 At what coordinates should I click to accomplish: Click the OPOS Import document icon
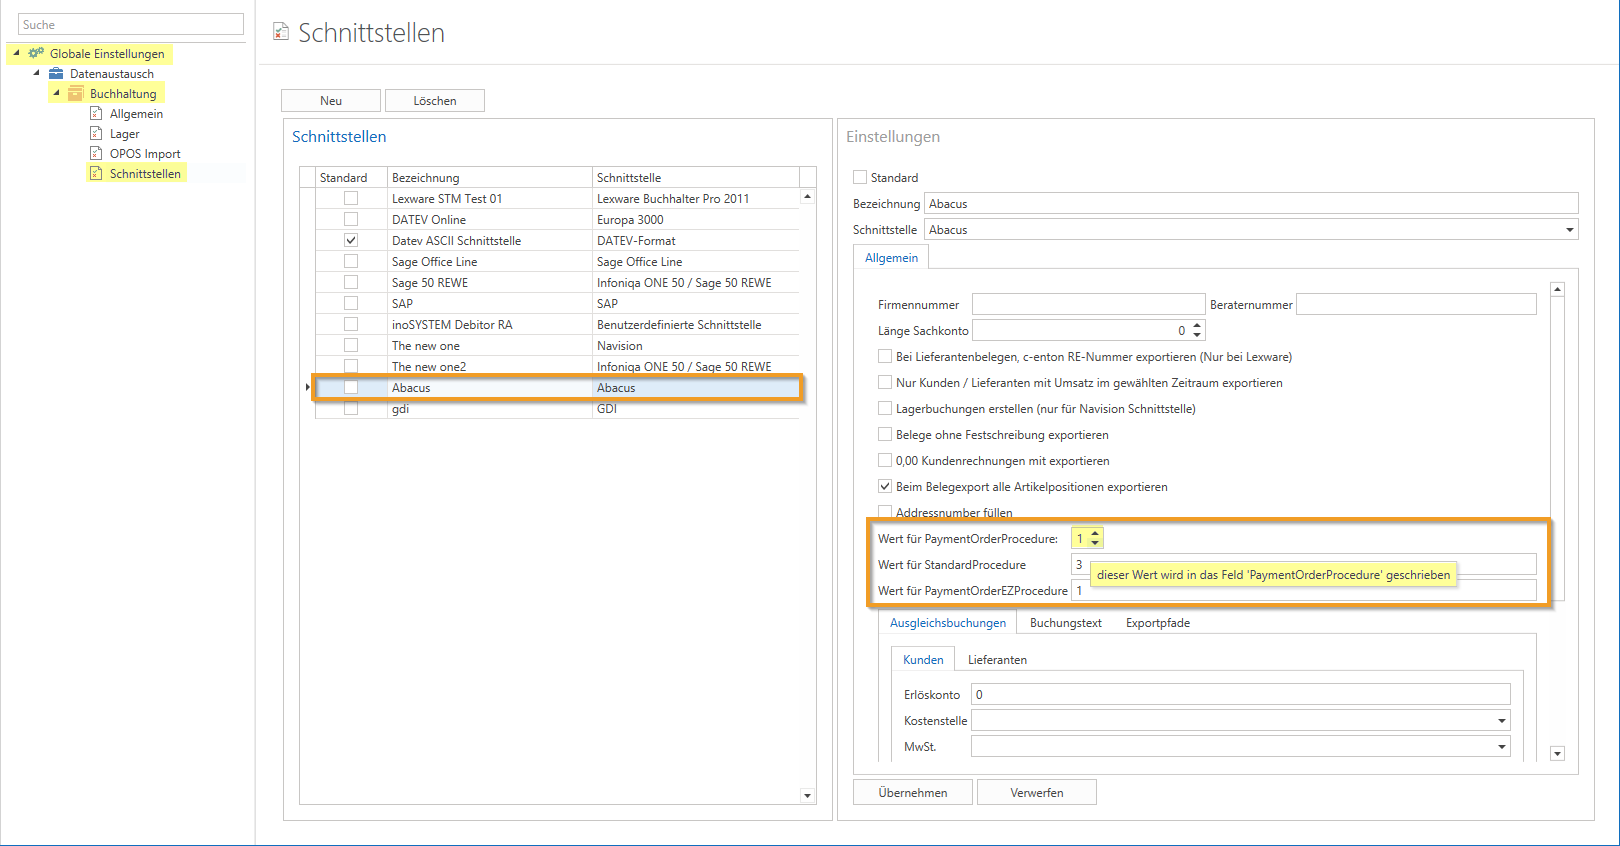pyautogui.click(x=96, y=153)
